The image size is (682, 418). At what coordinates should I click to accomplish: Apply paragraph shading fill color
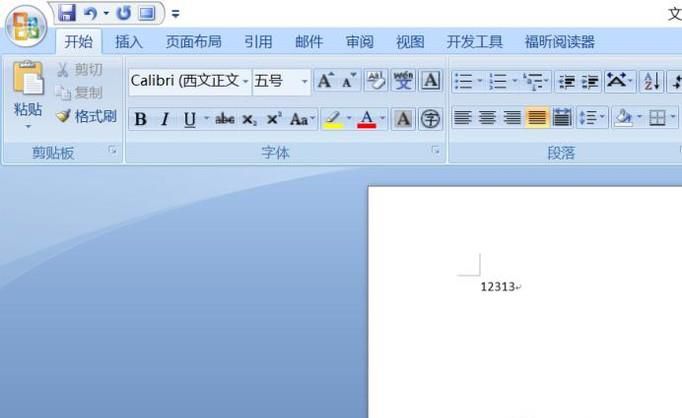[x=623, y=117]
